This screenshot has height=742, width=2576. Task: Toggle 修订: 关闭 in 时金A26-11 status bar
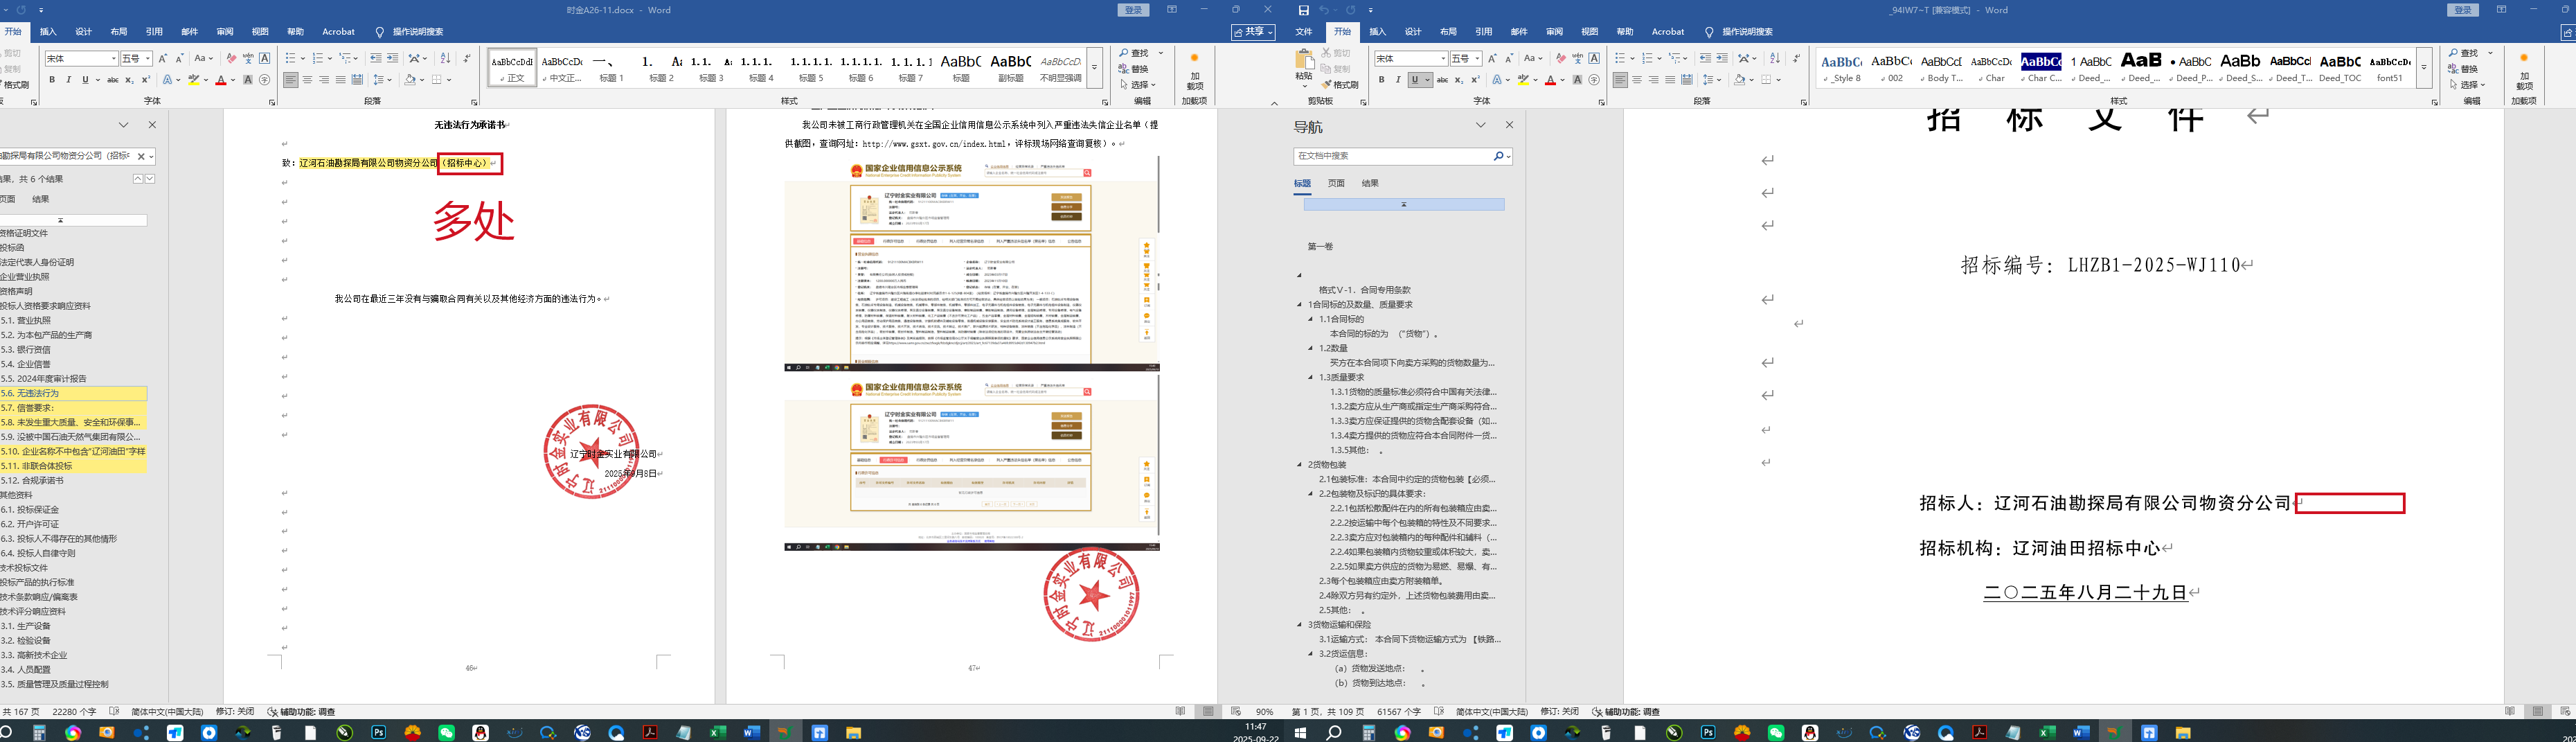(234, 712)
